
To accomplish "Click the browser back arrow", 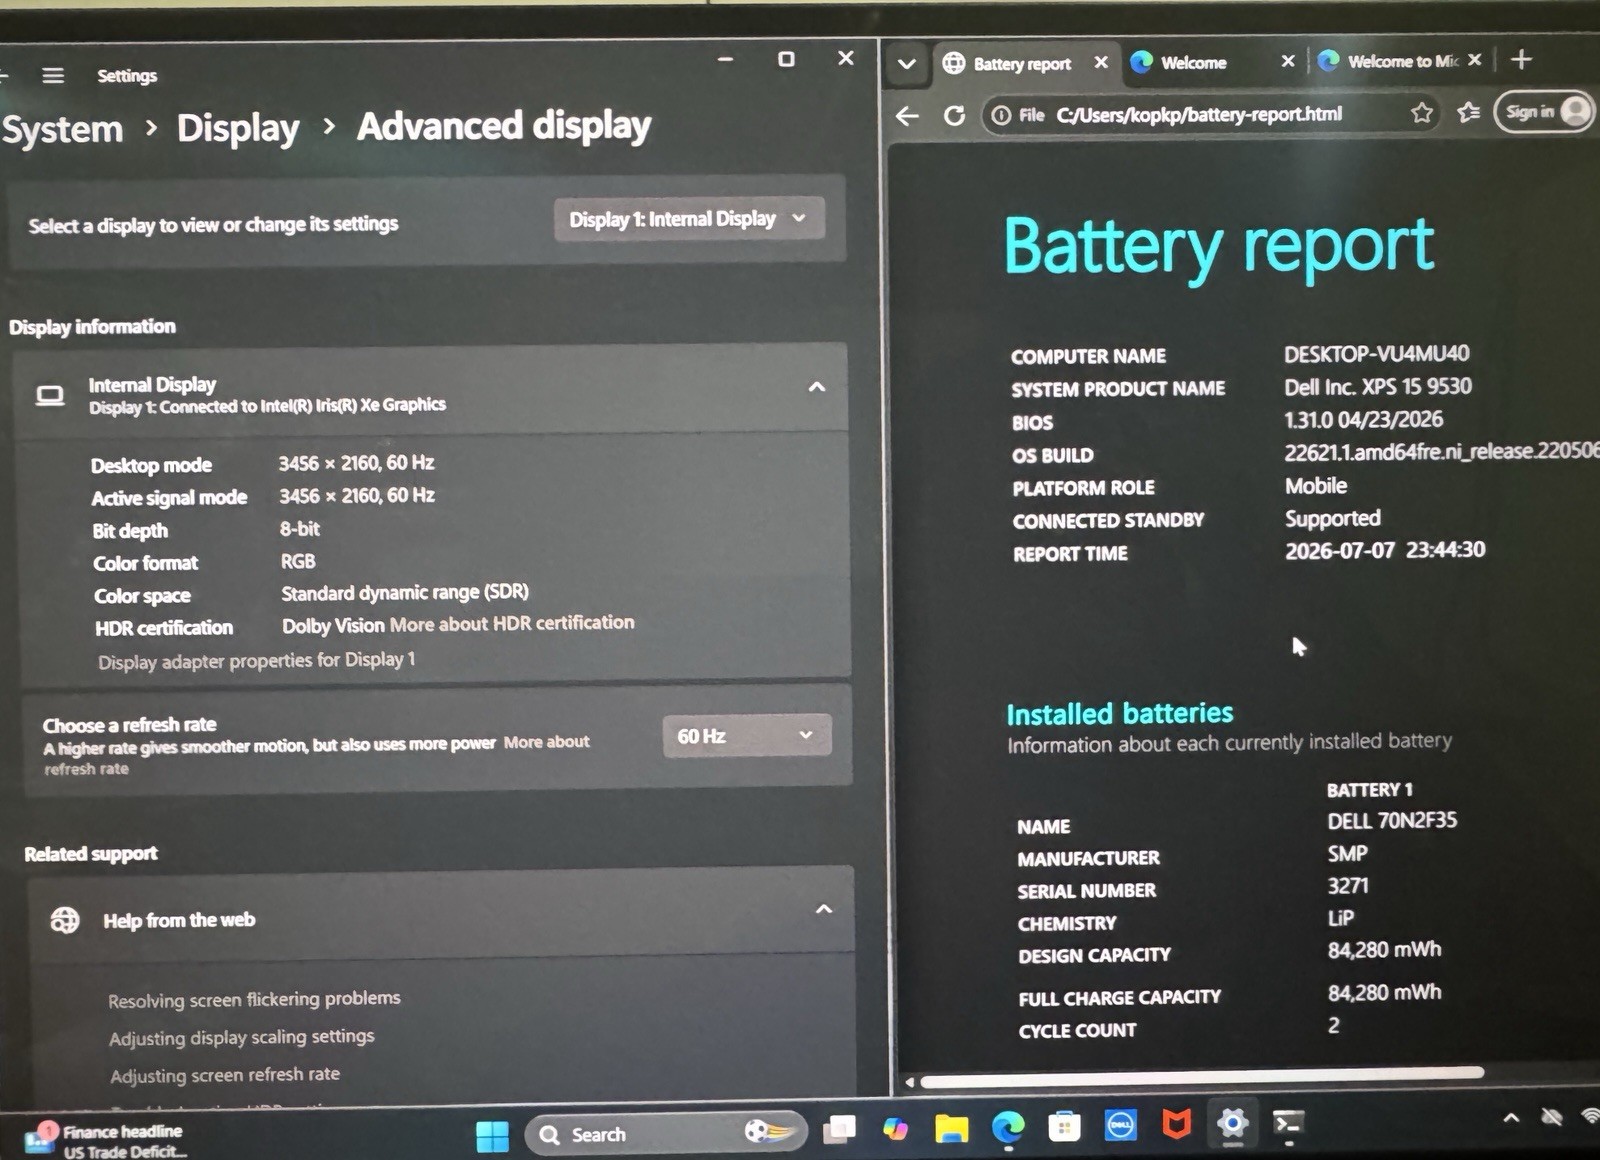I will pos(907,116).
